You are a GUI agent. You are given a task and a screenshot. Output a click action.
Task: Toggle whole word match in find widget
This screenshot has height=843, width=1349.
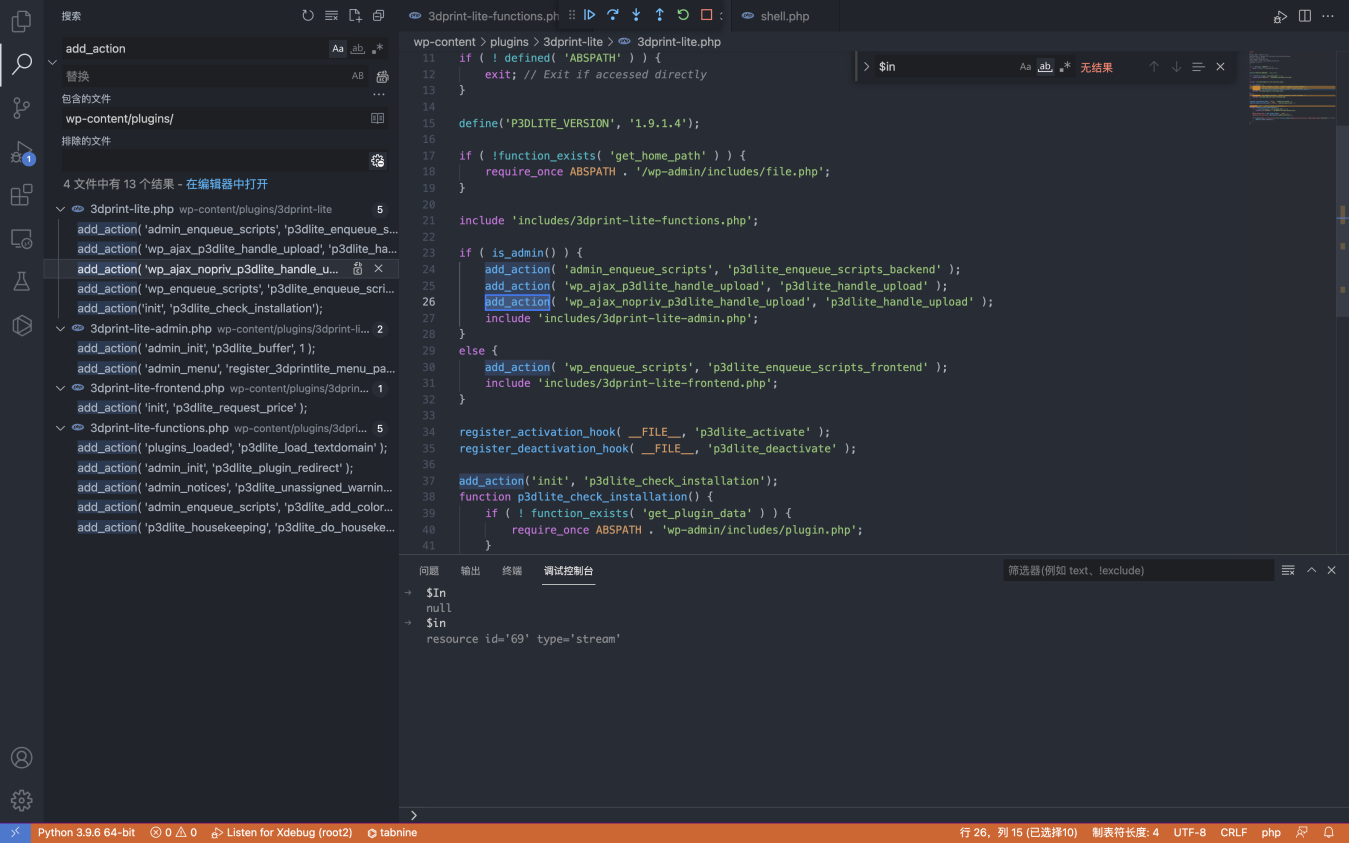tap(1045, 67)
